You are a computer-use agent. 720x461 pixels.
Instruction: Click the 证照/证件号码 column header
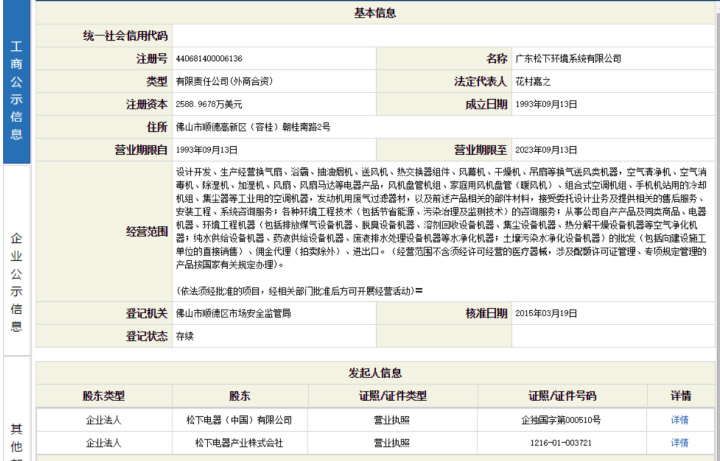pyautogui.click(x=562, y=396)
